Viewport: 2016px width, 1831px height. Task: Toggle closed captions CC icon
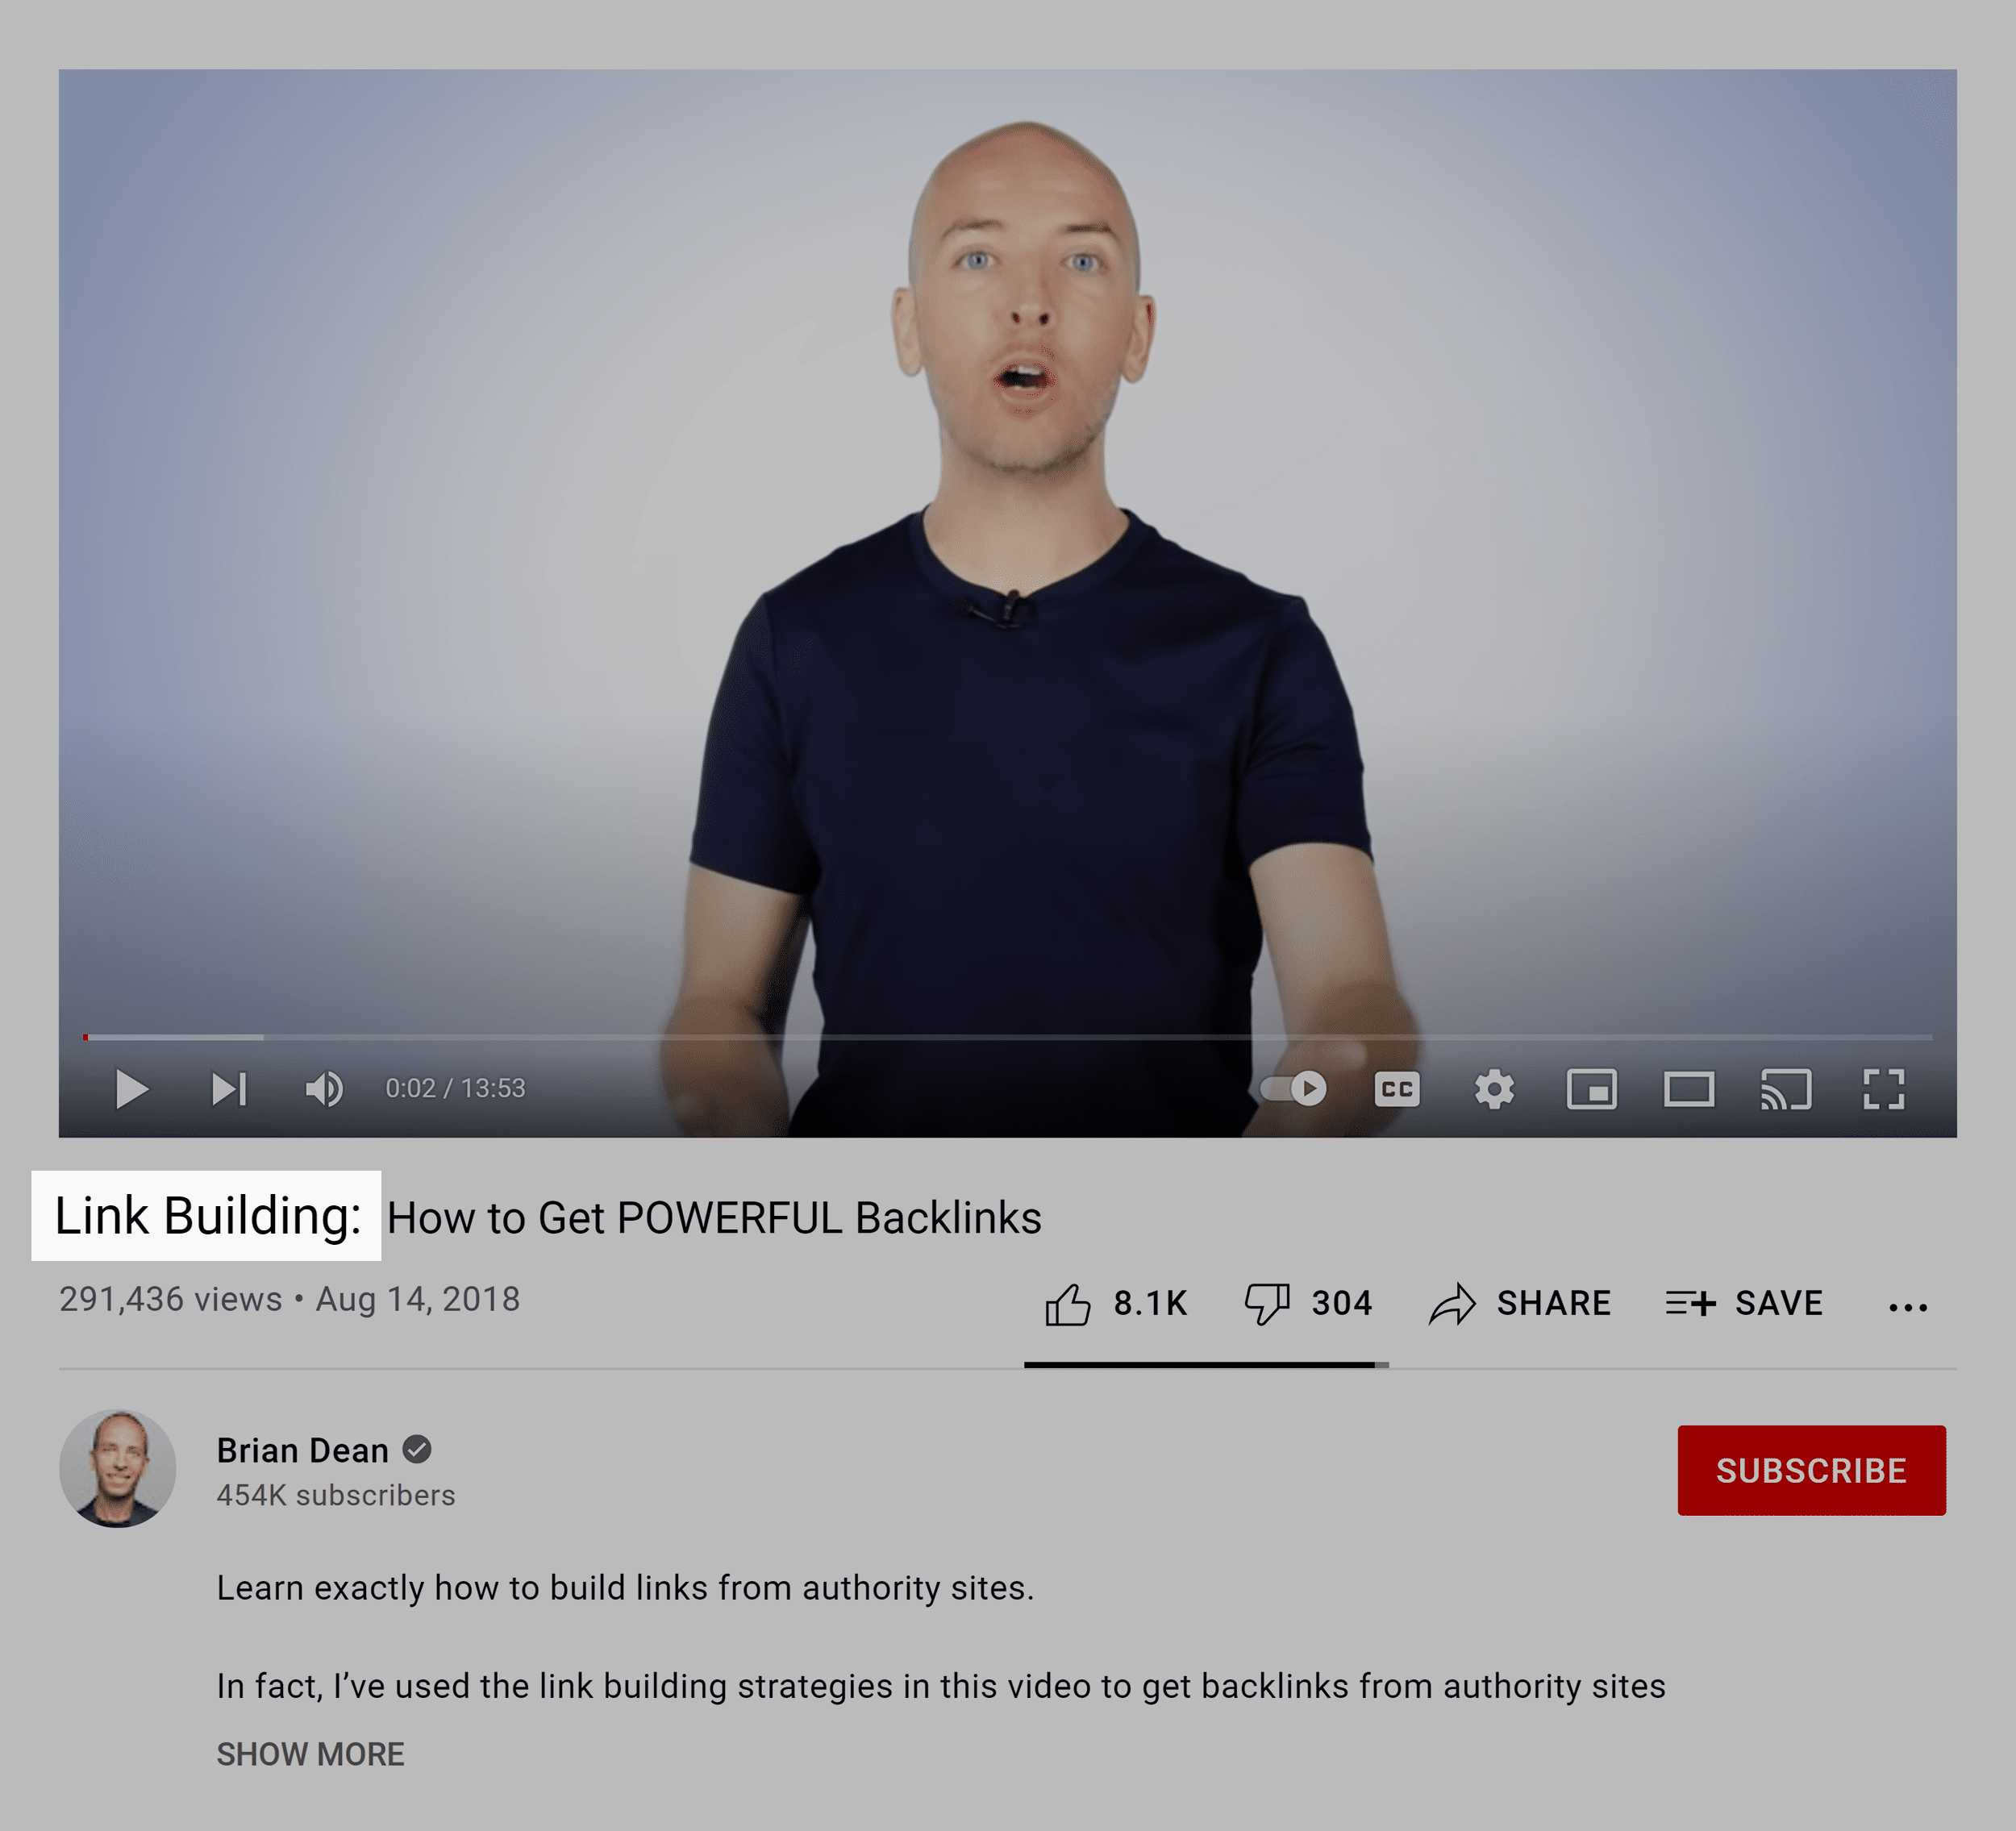pyautogui.click(x=1397, y=1087)
